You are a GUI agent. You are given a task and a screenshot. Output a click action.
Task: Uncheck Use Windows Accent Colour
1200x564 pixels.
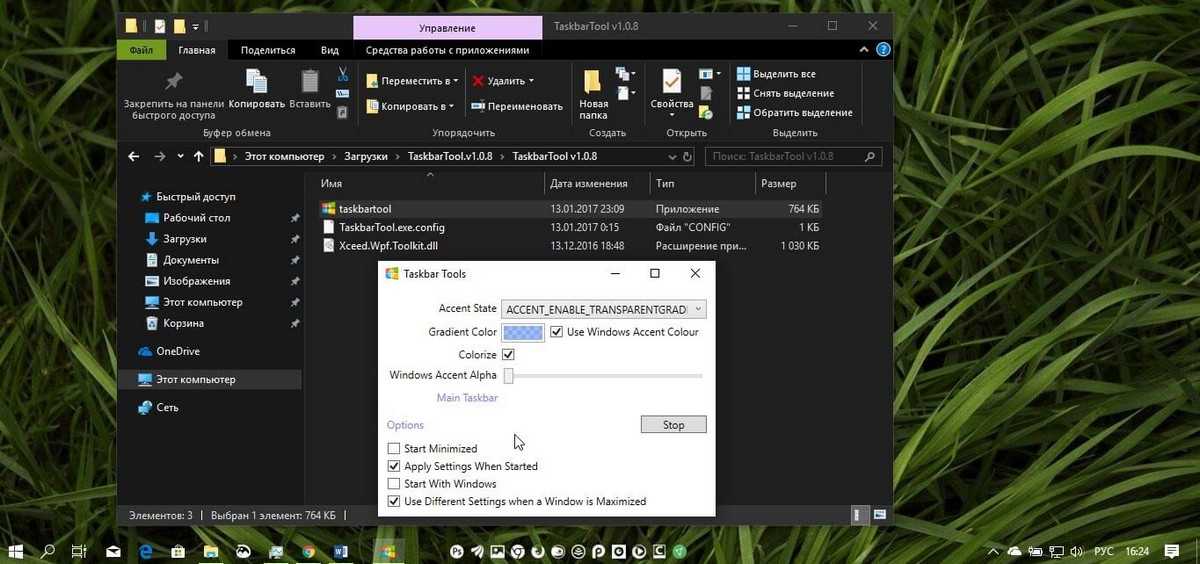click(557, 332)
